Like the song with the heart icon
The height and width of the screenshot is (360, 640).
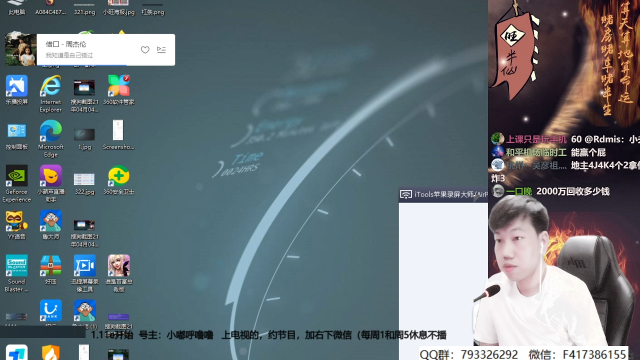[x=145, y=50]
